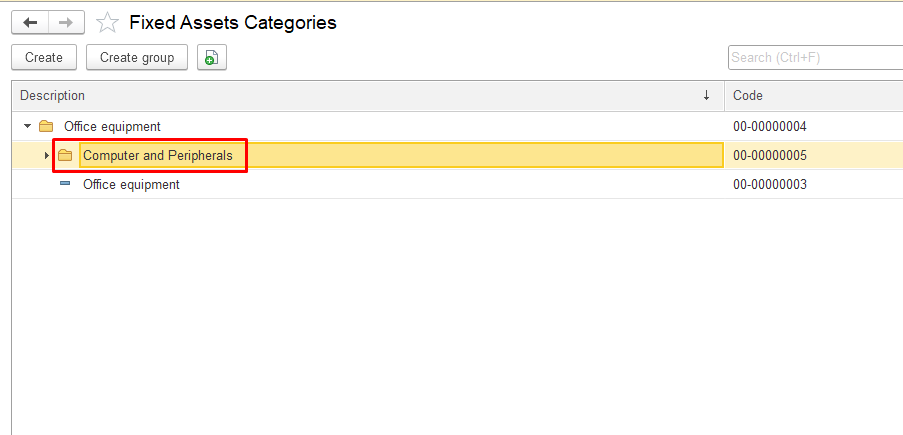This screenshot has width=903, height=435.
Task: Click the sort arrow in Description header
Action: click(x=706, y=96)
